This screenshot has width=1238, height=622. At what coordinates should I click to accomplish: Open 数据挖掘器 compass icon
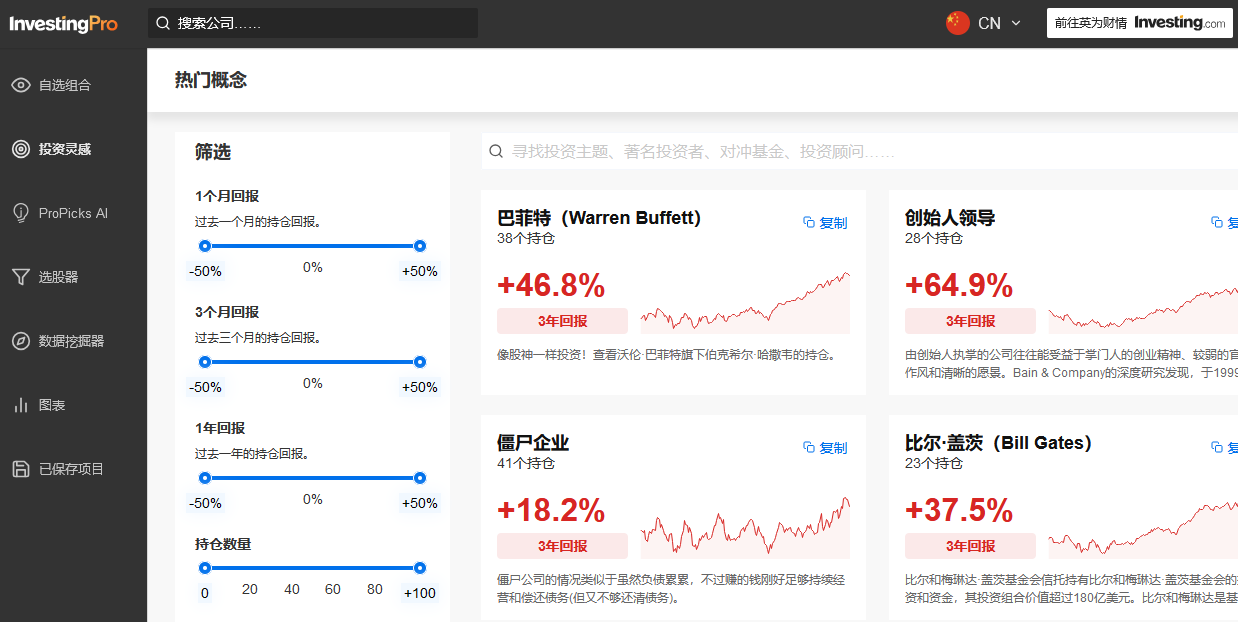tap(21, 341)
